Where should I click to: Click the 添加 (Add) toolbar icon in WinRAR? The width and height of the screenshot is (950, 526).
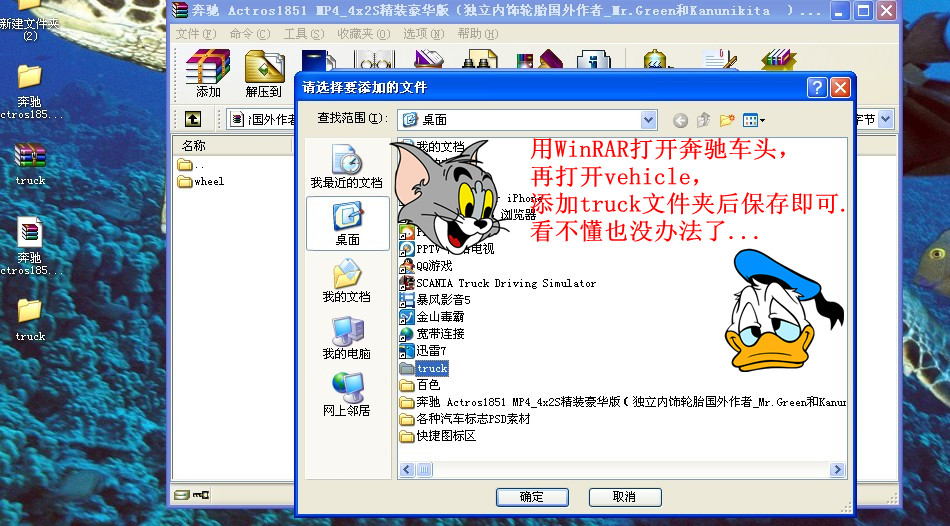coord(208,73)
